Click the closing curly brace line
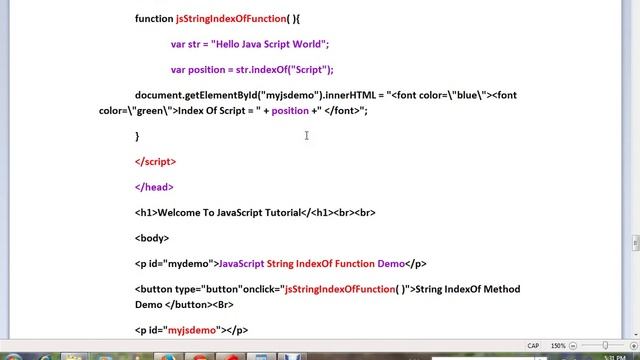The height and width of the screenshot is (360, 640). point(137,136)
